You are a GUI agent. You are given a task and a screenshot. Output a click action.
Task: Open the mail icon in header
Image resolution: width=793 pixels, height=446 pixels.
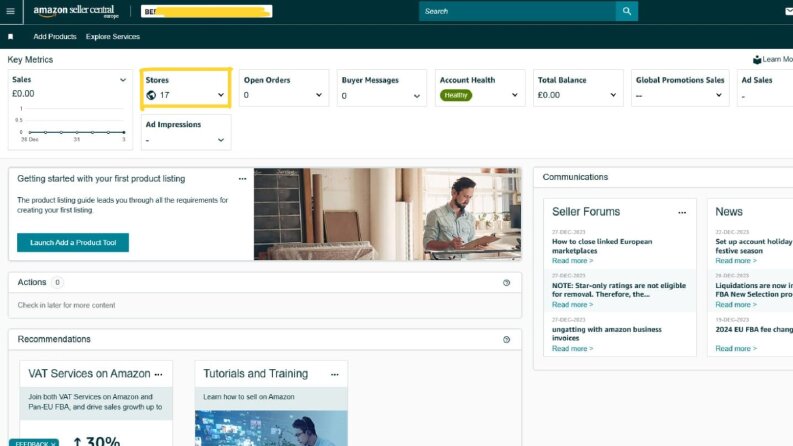click(x=788, y=11)
